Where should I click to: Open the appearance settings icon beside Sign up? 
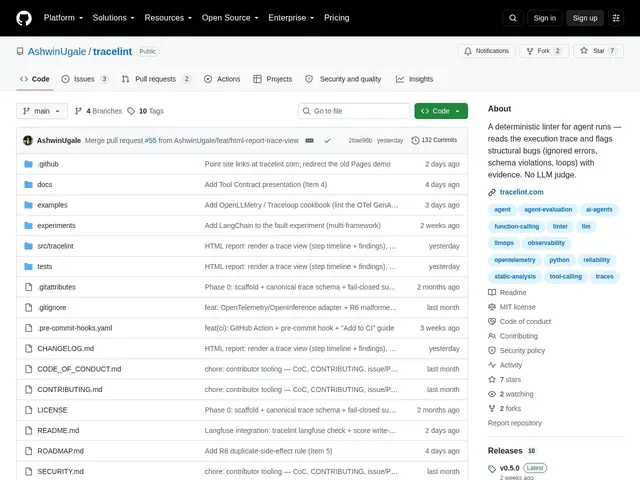616,18
